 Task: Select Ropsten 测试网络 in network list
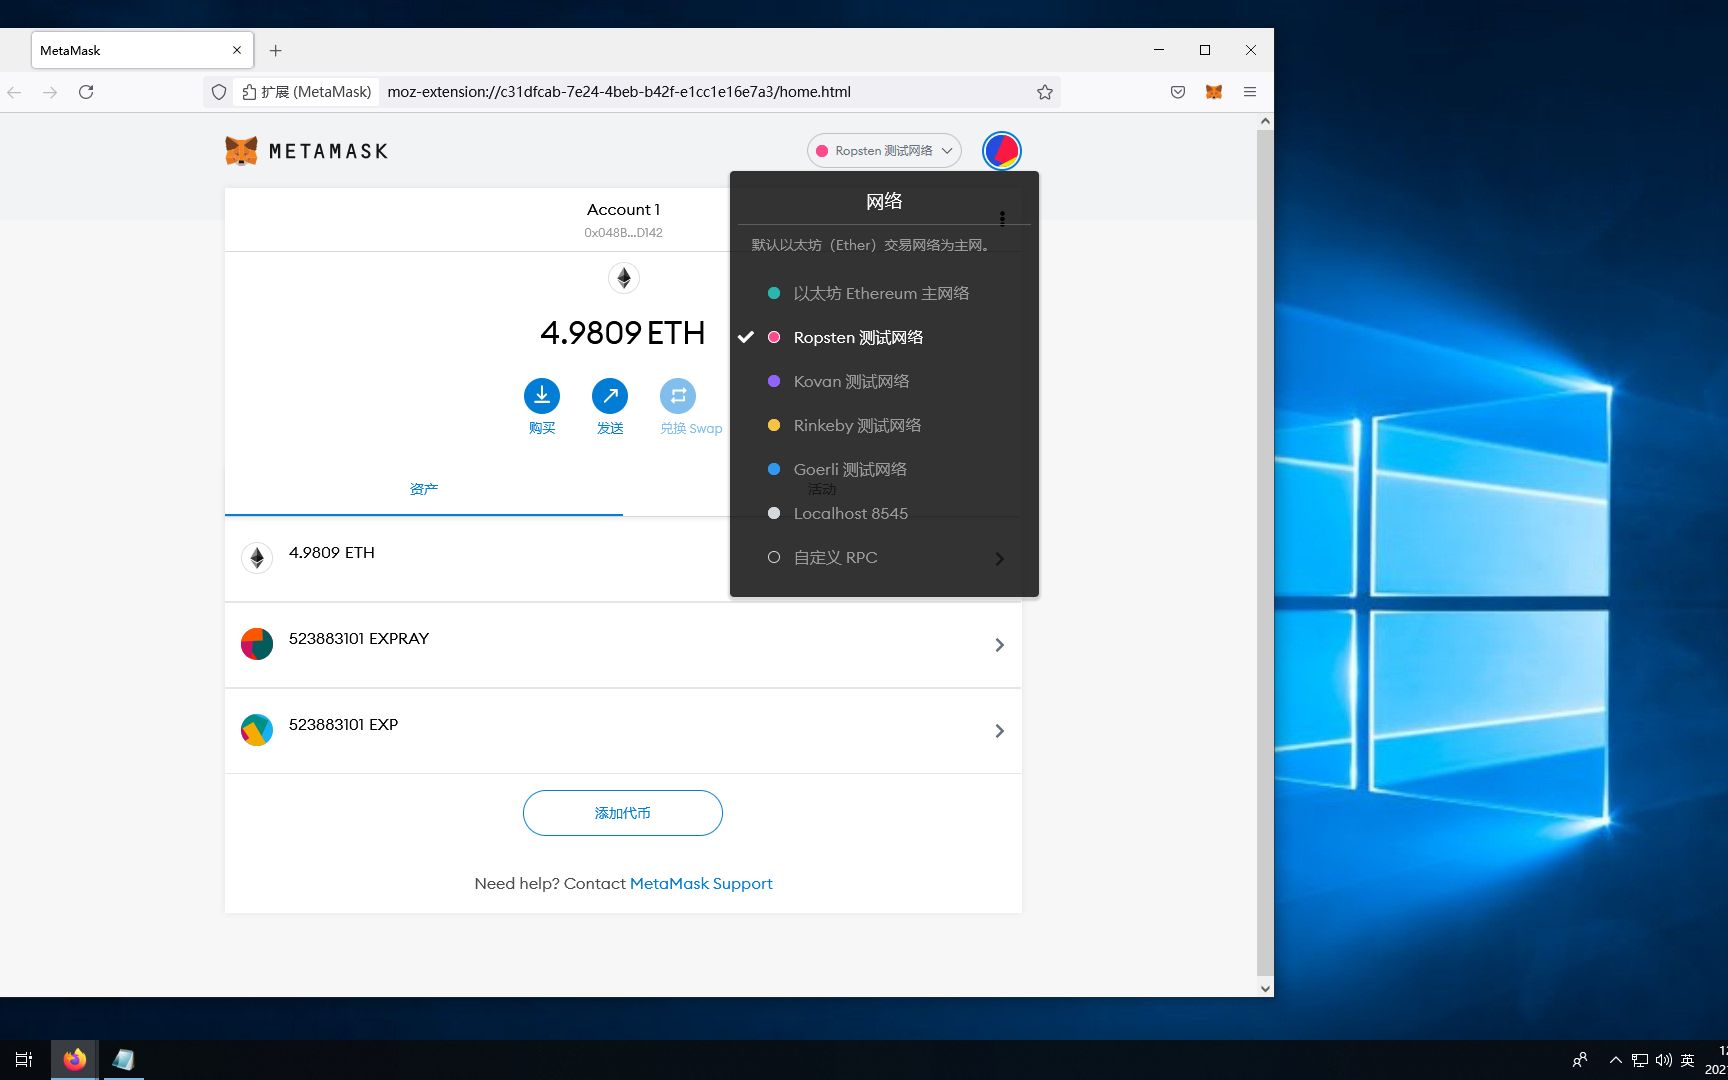click(x=884, y=337)
